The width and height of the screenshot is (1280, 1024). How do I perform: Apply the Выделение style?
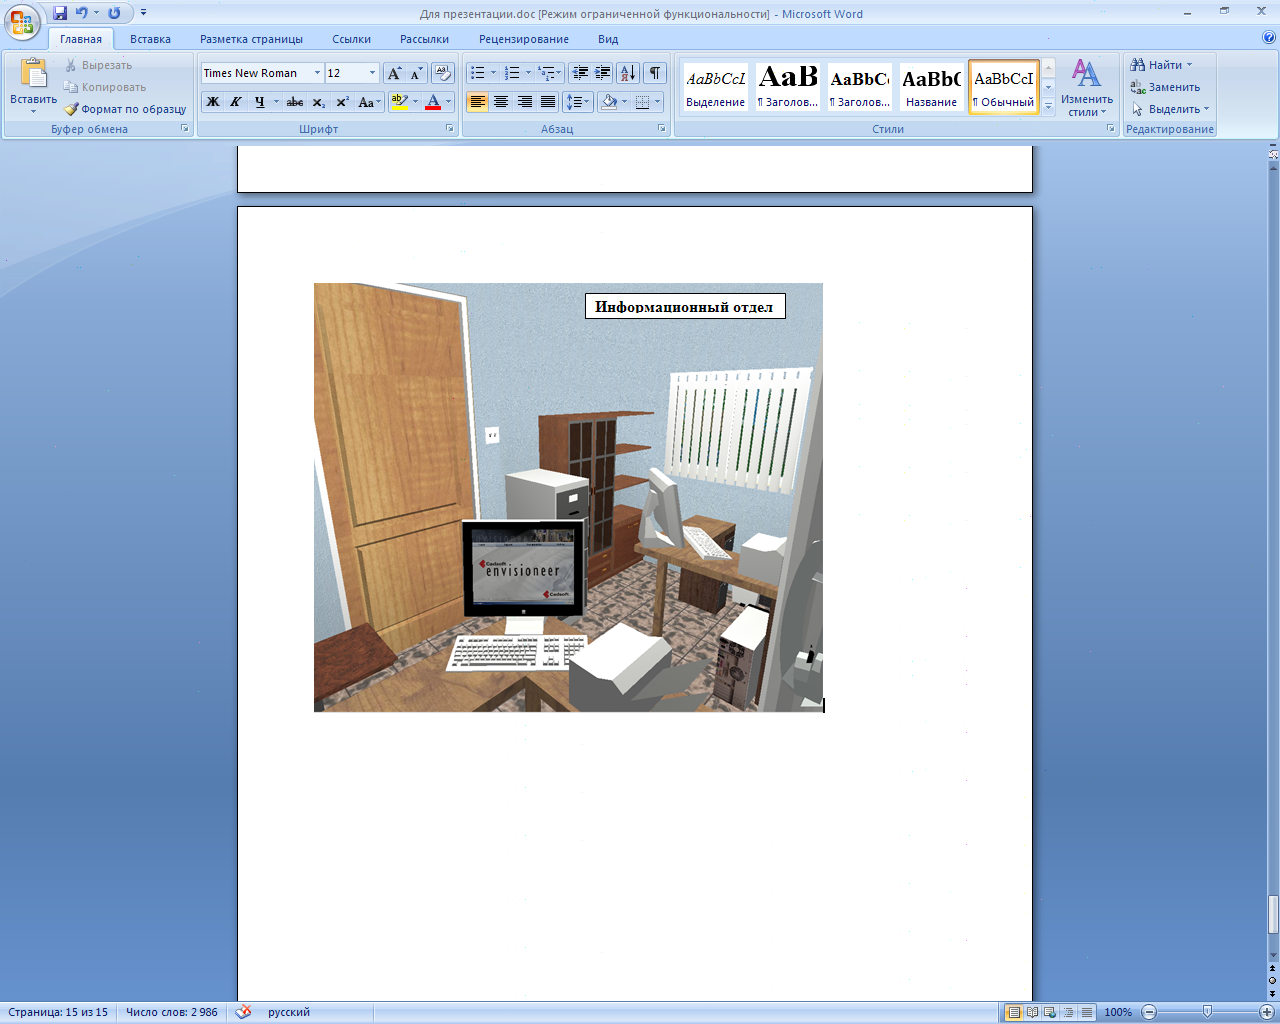tap(715, 87)
